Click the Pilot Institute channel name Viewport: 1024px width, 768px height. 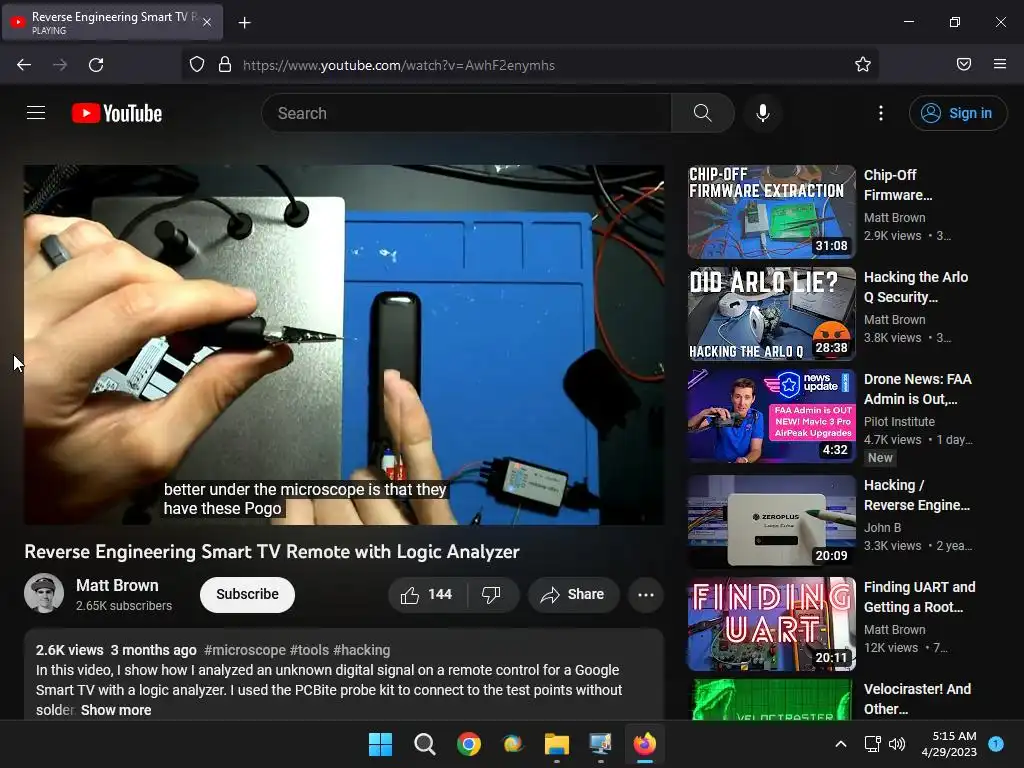click(899, 422)
